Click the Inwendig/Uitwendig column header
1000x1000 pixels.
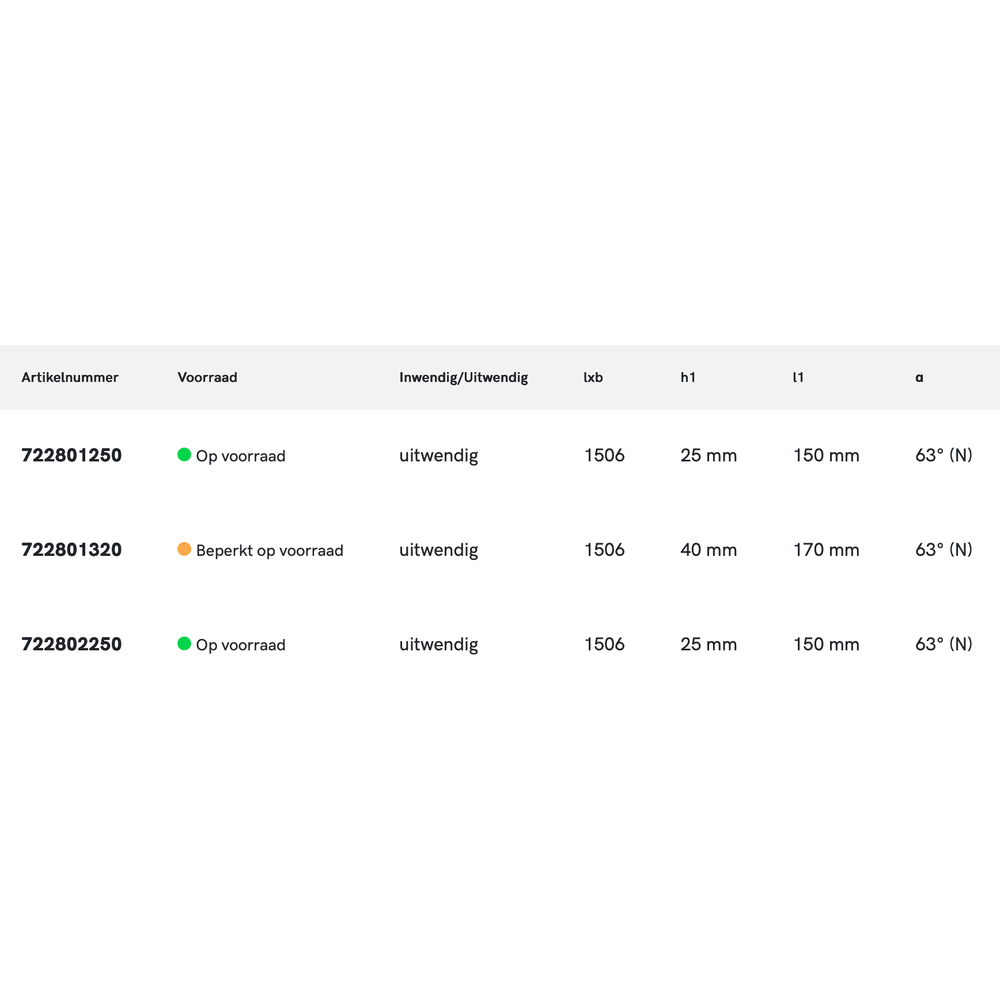pyautogui.click(x=463, y=377)
